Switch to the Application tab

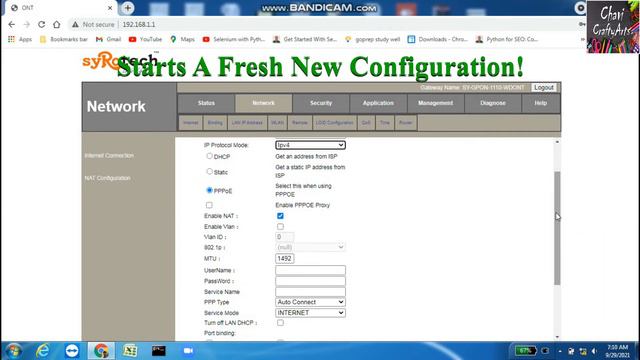pyautogui.click(x=378, y=103)
